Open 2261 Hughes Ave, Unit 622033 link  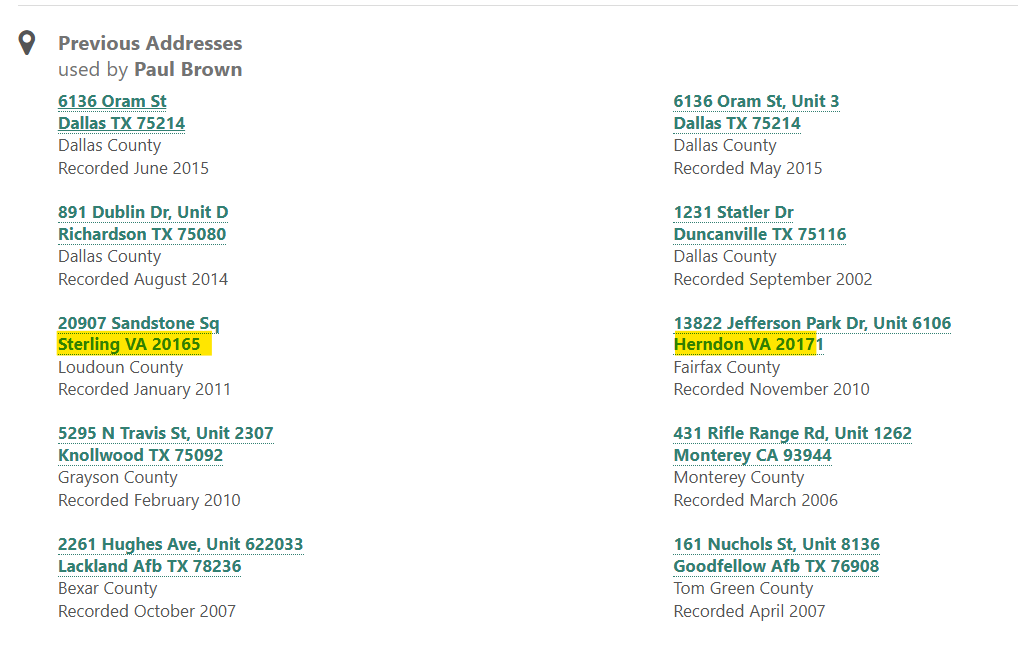[180, 544]
